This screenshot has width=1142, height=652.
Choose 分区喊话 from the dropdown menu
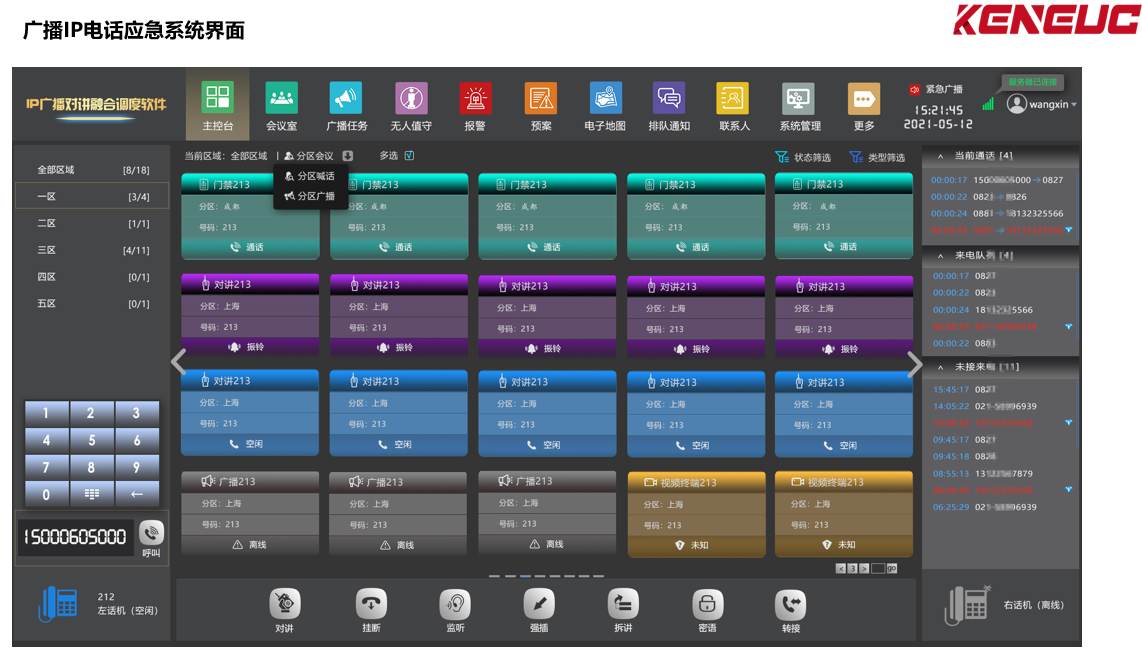point(310,176)
